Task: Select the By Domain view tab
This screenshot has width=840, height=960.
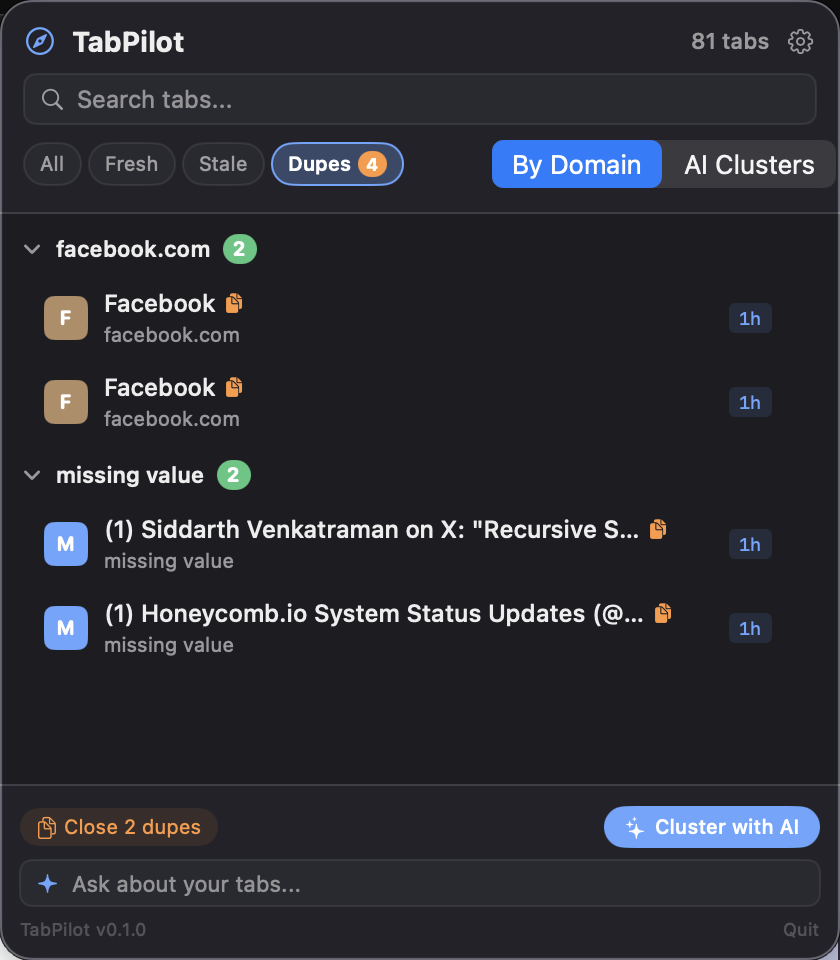Action: (x=576, y=164)
